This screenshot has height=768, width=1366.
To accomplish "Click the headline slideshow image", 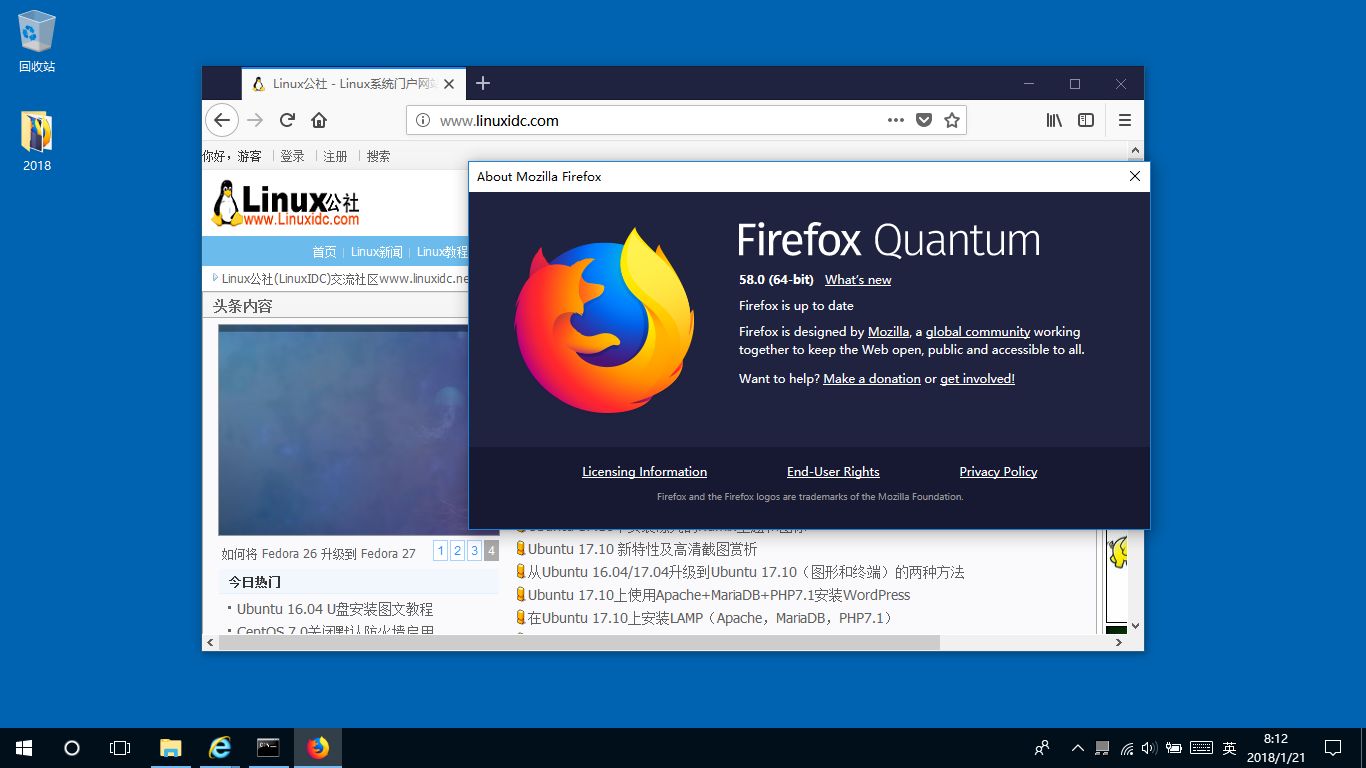I will click(x=344, y=429).
